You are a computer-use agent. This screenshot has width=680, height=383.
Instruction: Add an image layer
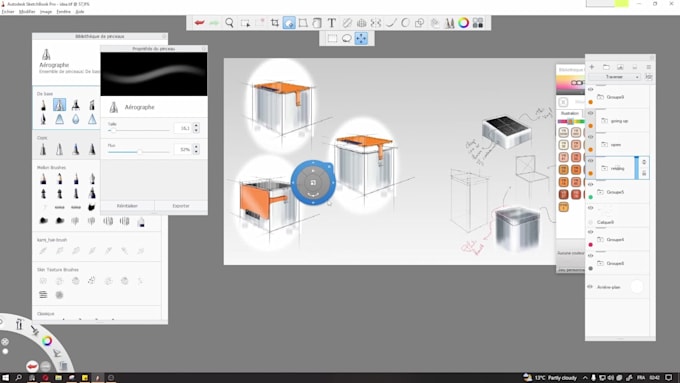click(620, 67)
